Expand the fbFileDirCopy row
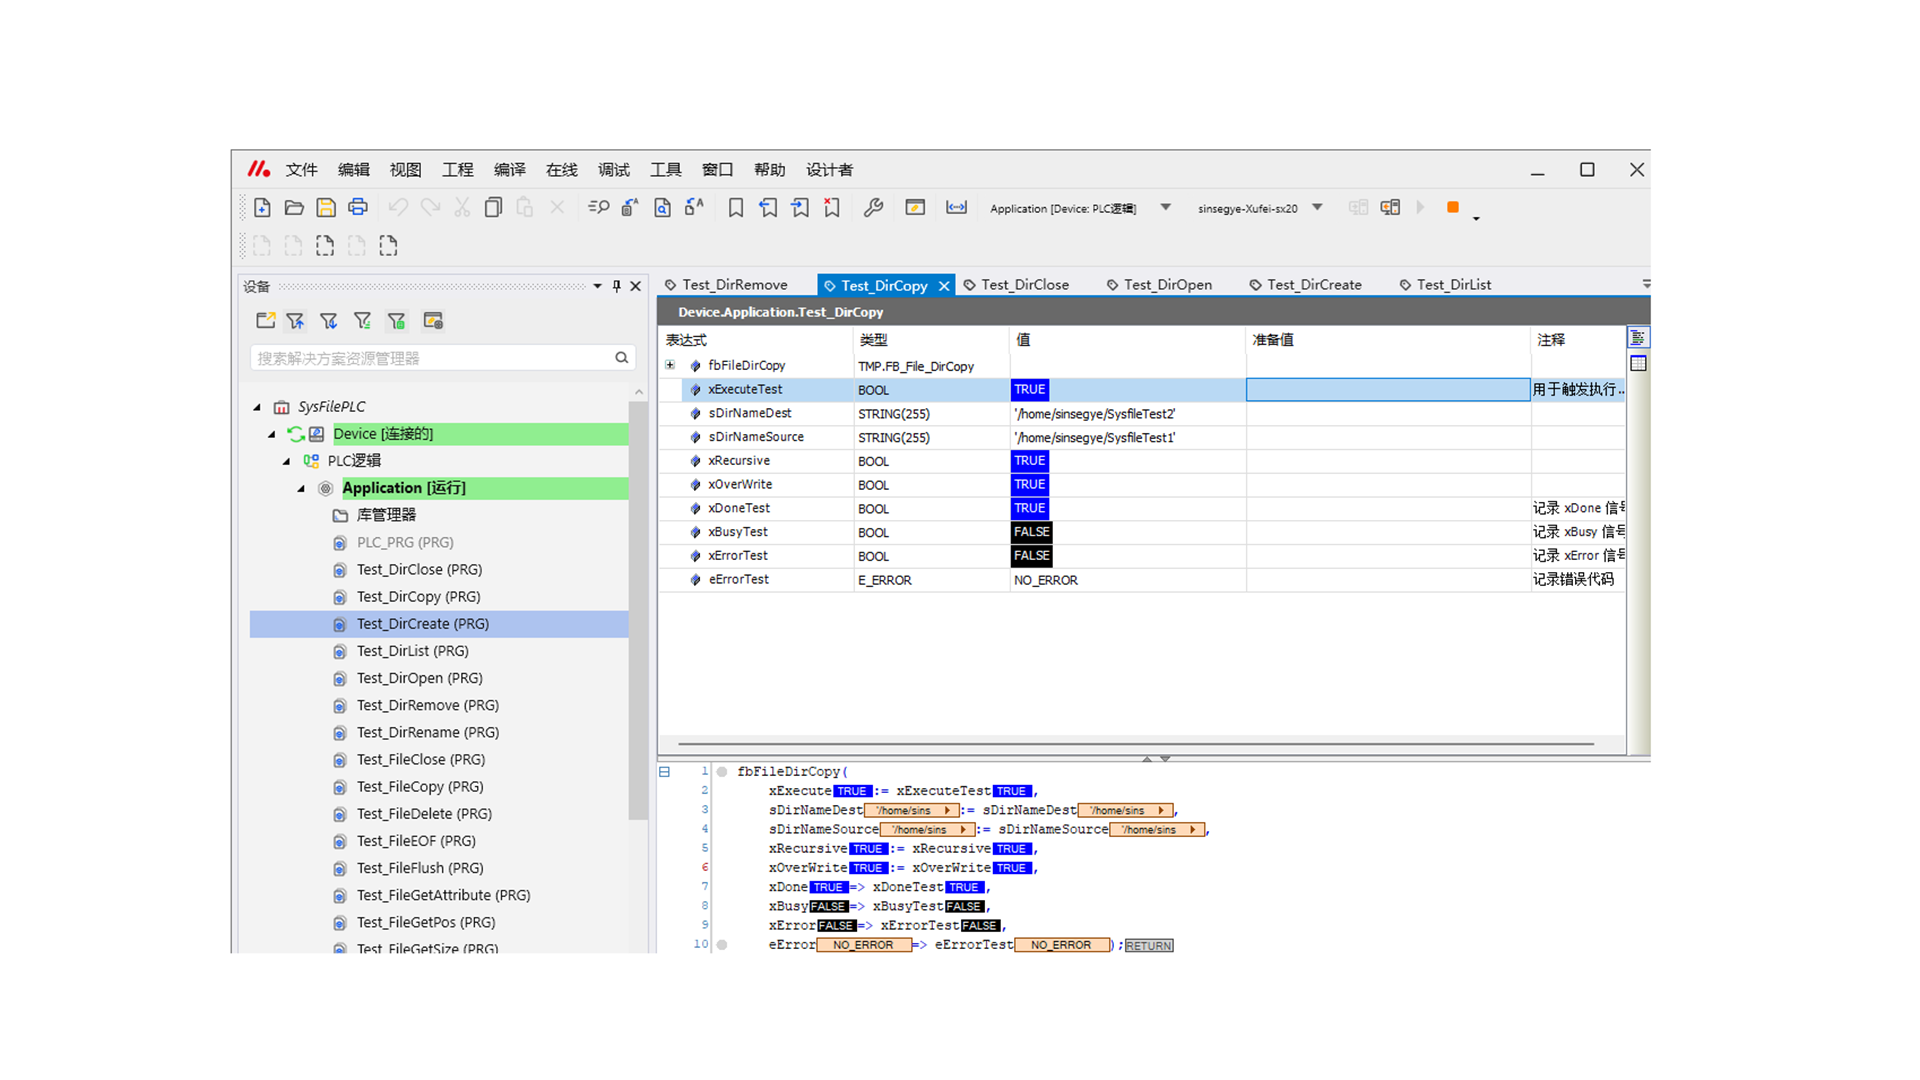This screenshot has width=1920, height=1080. coord(670,365)
